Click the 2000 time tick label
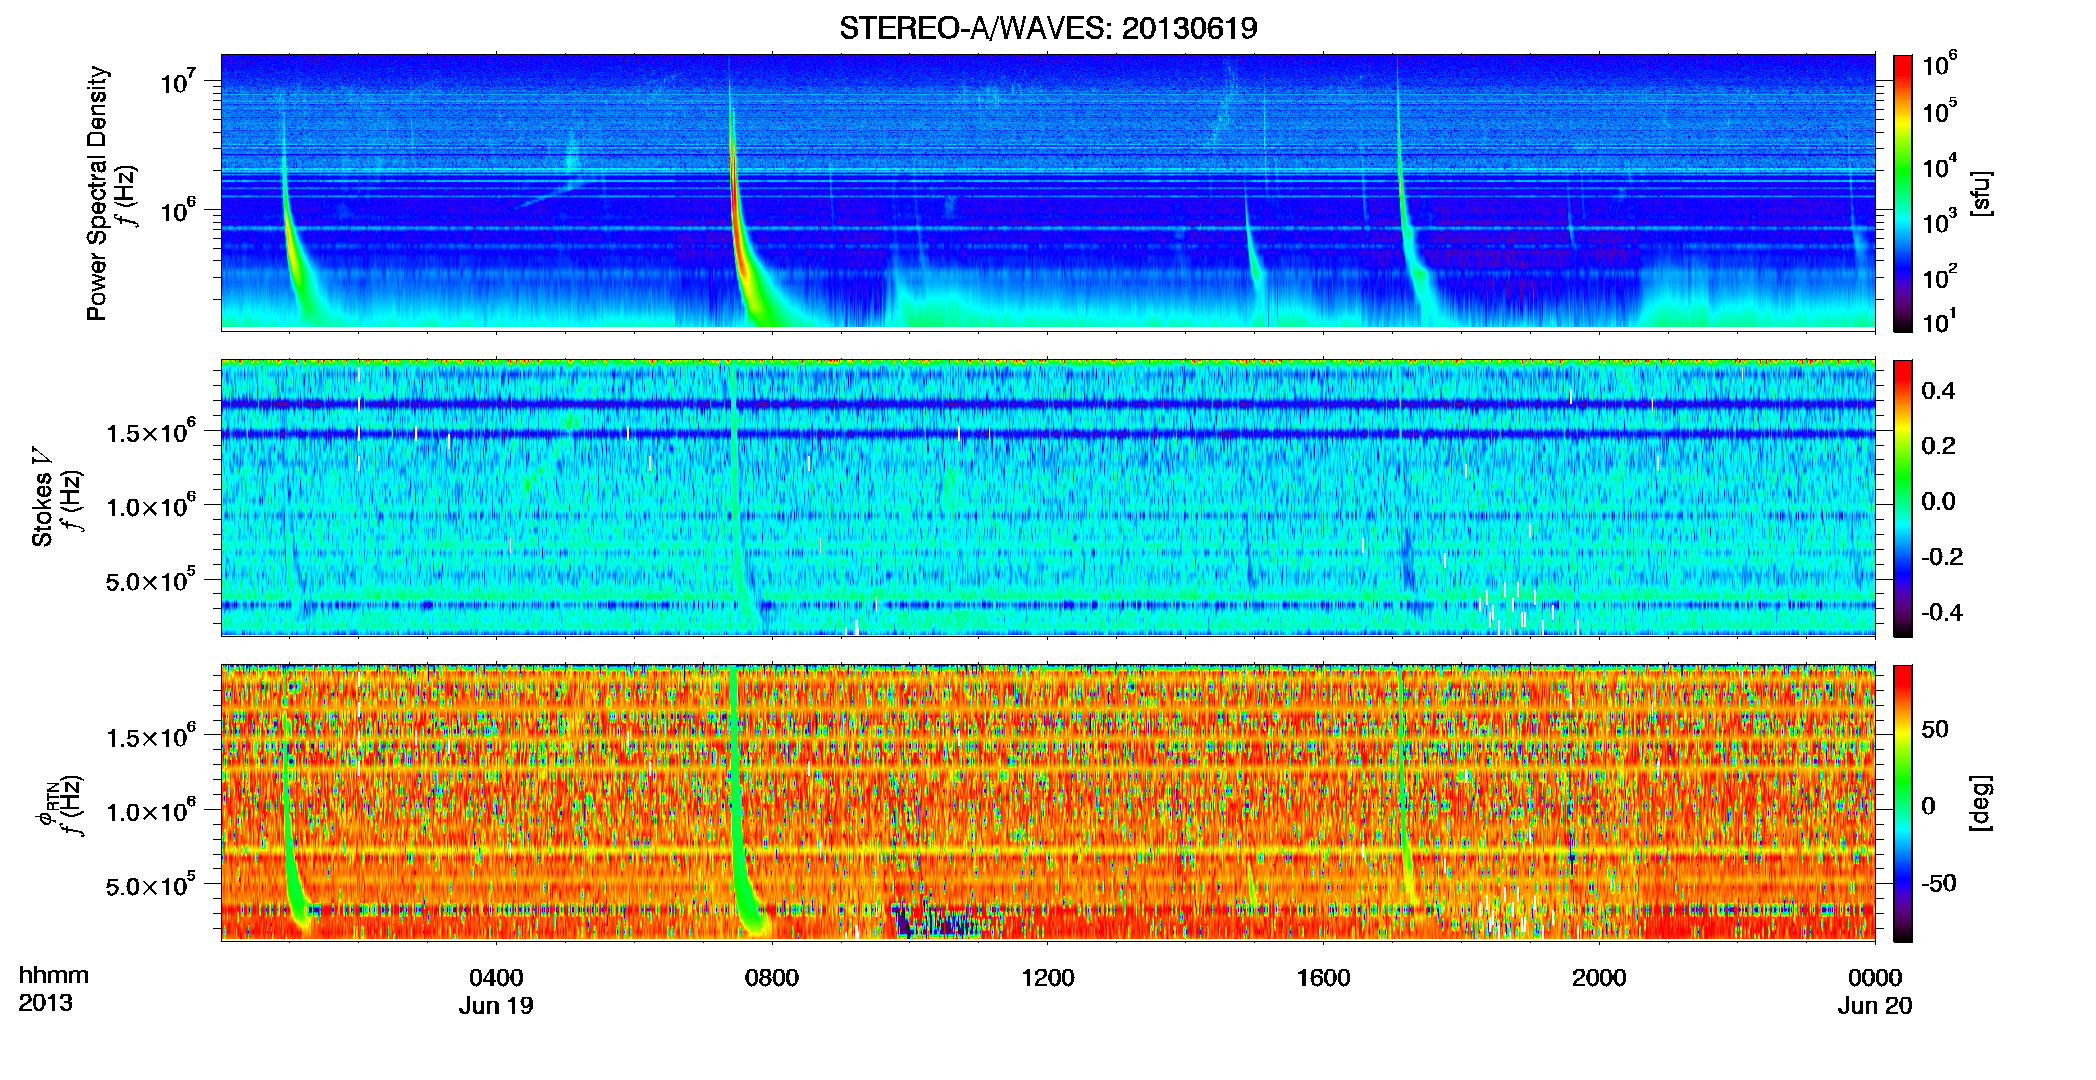This screenshot has height=1080, width=2096. click(1599, 978)
